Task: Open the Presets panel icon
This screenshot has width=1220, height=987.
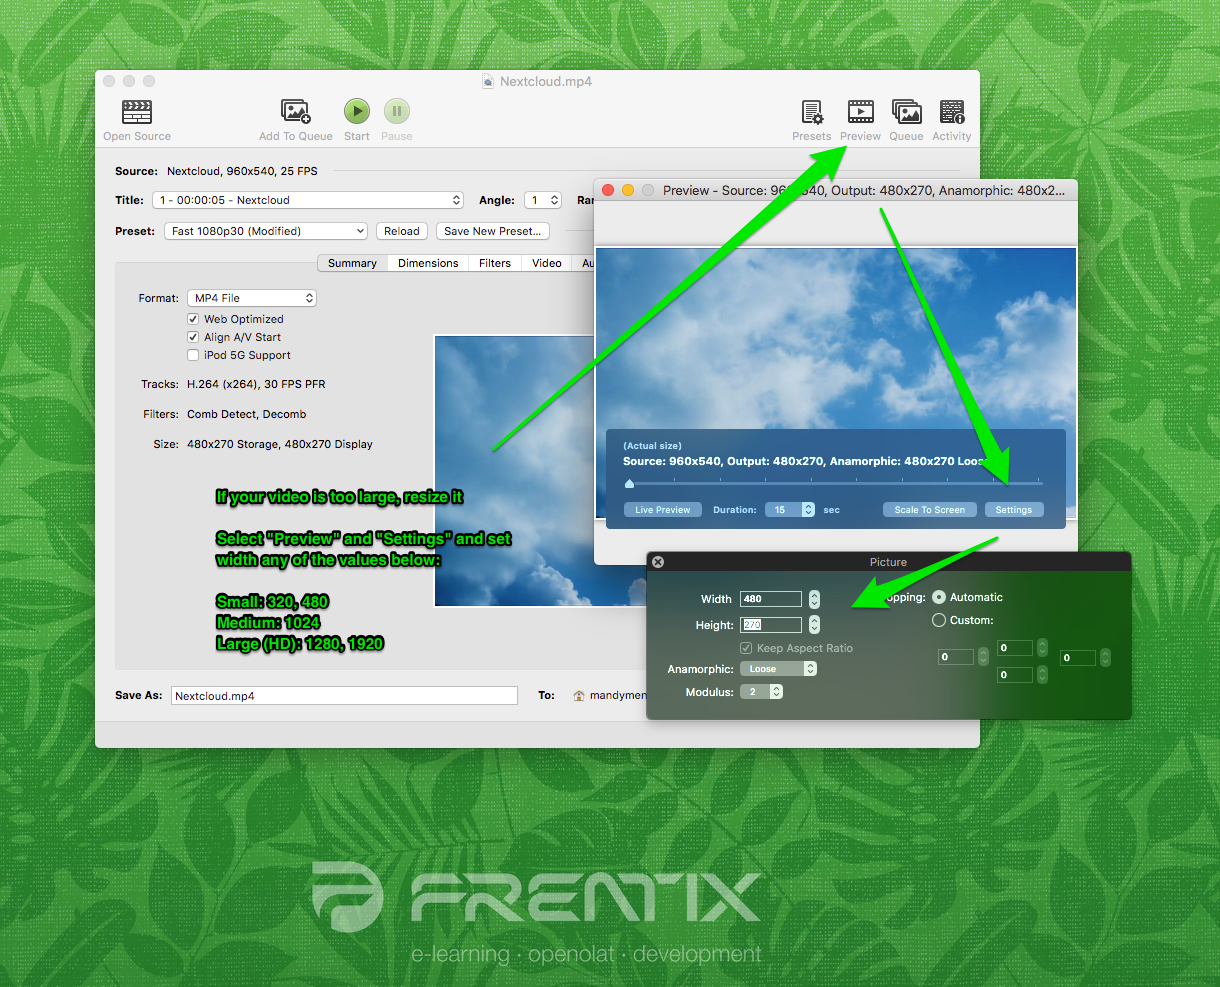Action: click(812, 112)
